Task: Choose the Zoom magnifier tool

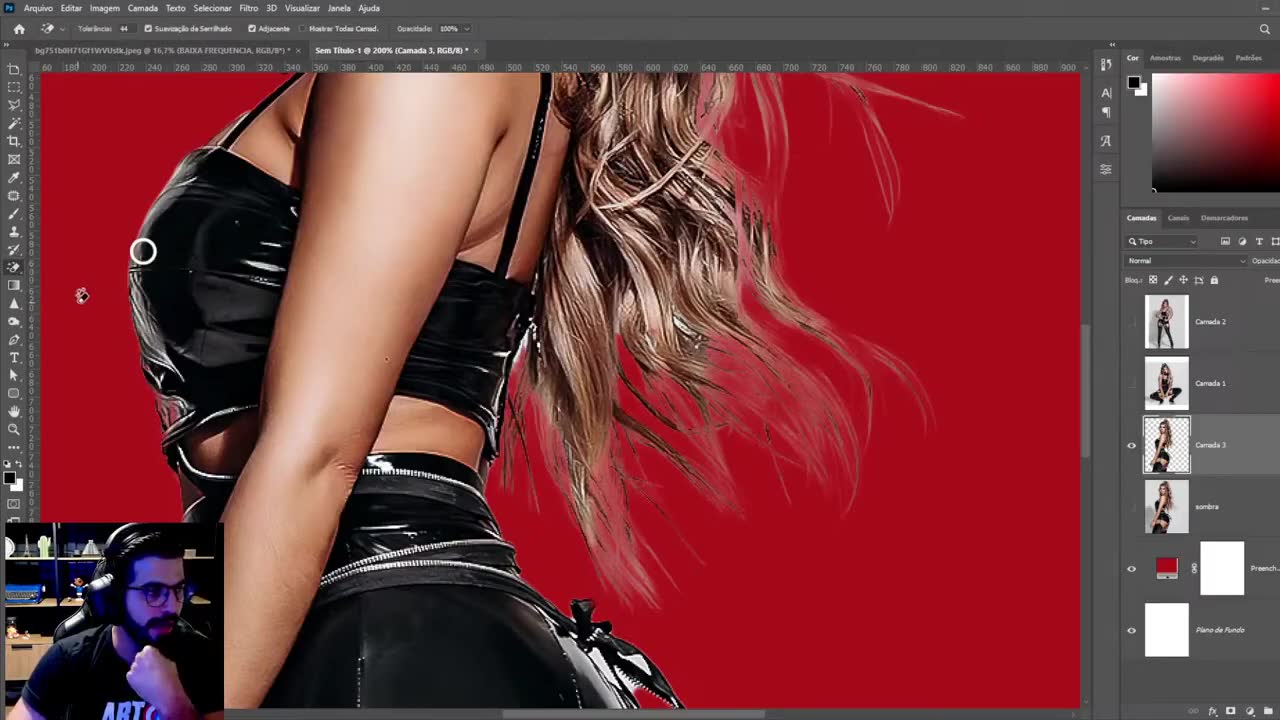Action: [14, 429]
